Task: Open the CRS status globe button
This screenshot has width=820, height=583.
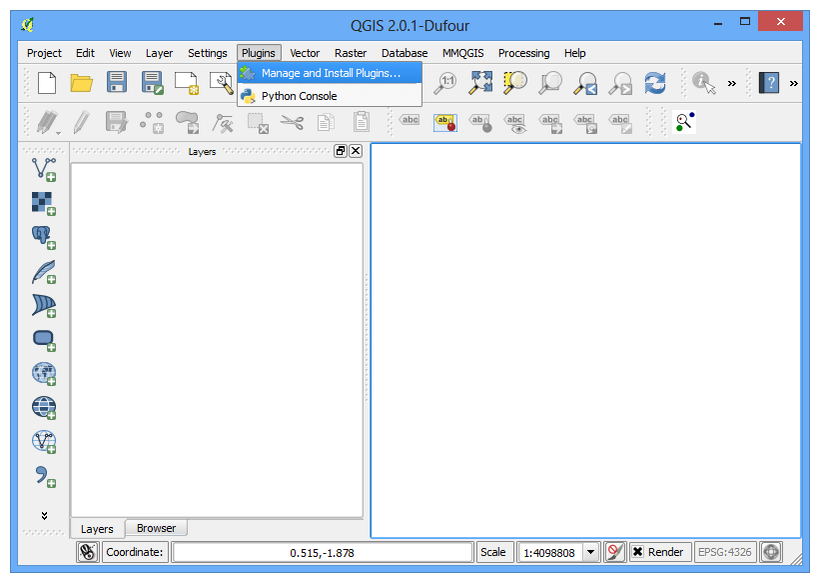Action: pos(771,552)
